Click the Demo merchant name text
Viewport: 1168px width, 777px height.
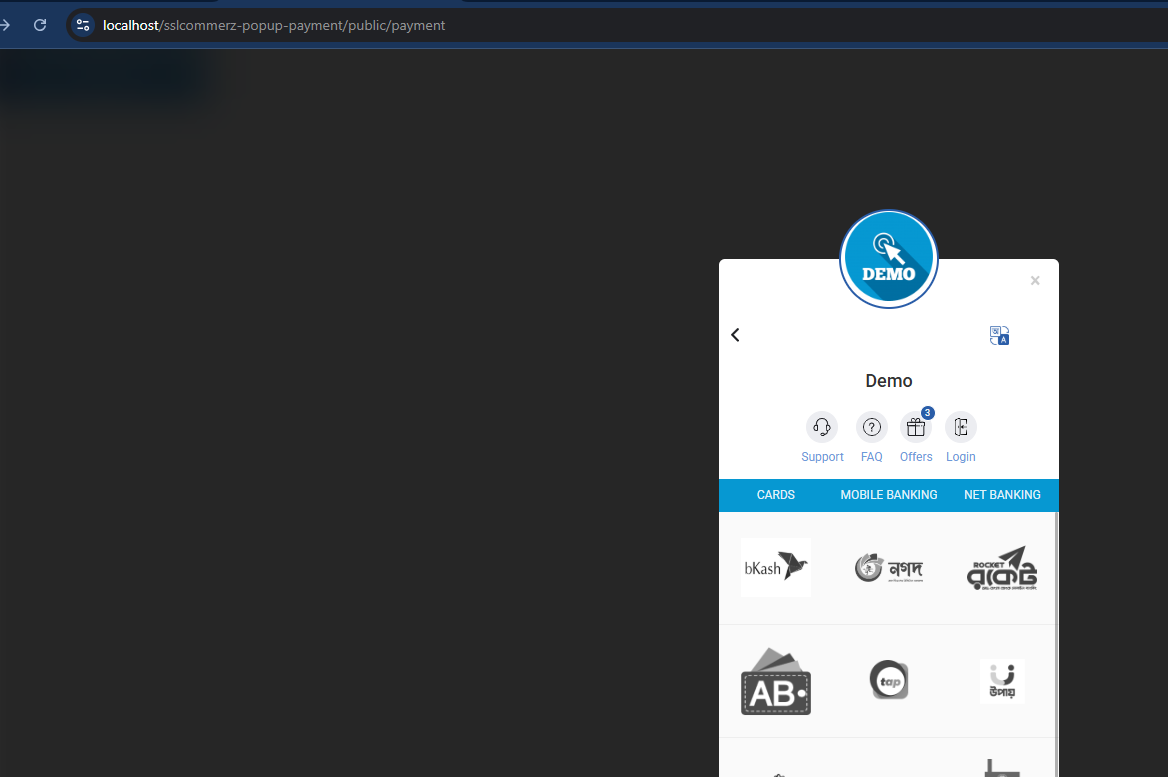click(x=889, y=381)
